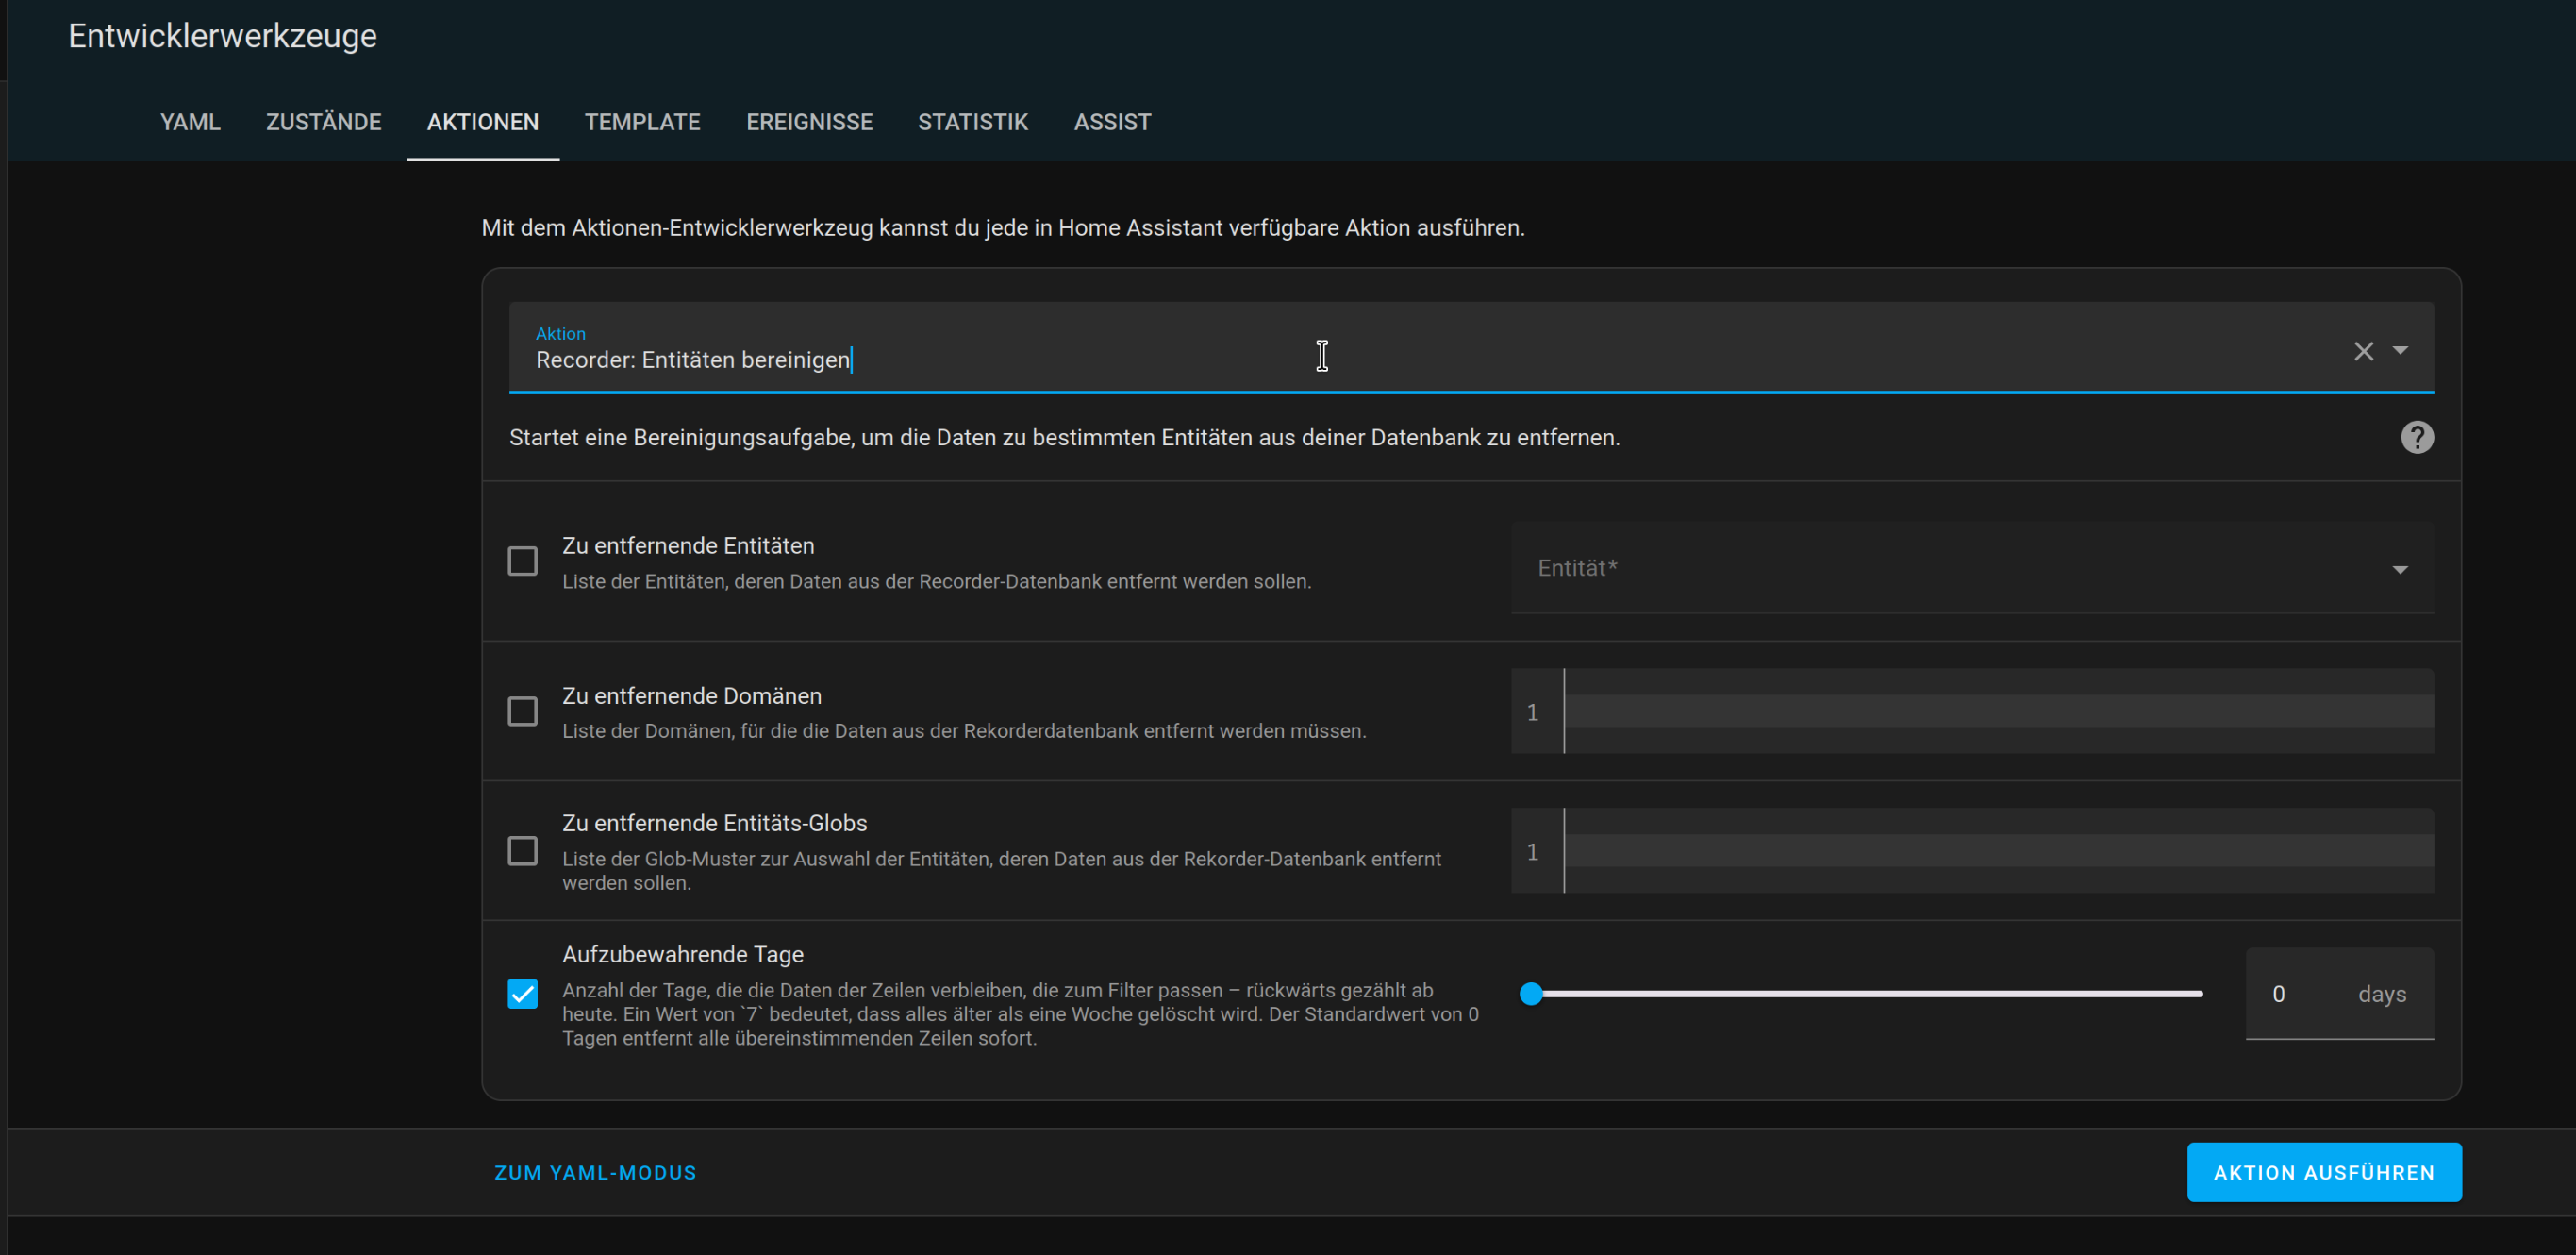Click the days number input field
The height and width of the screenshot is (1255, 2576).
click(x=2339, y=994)
